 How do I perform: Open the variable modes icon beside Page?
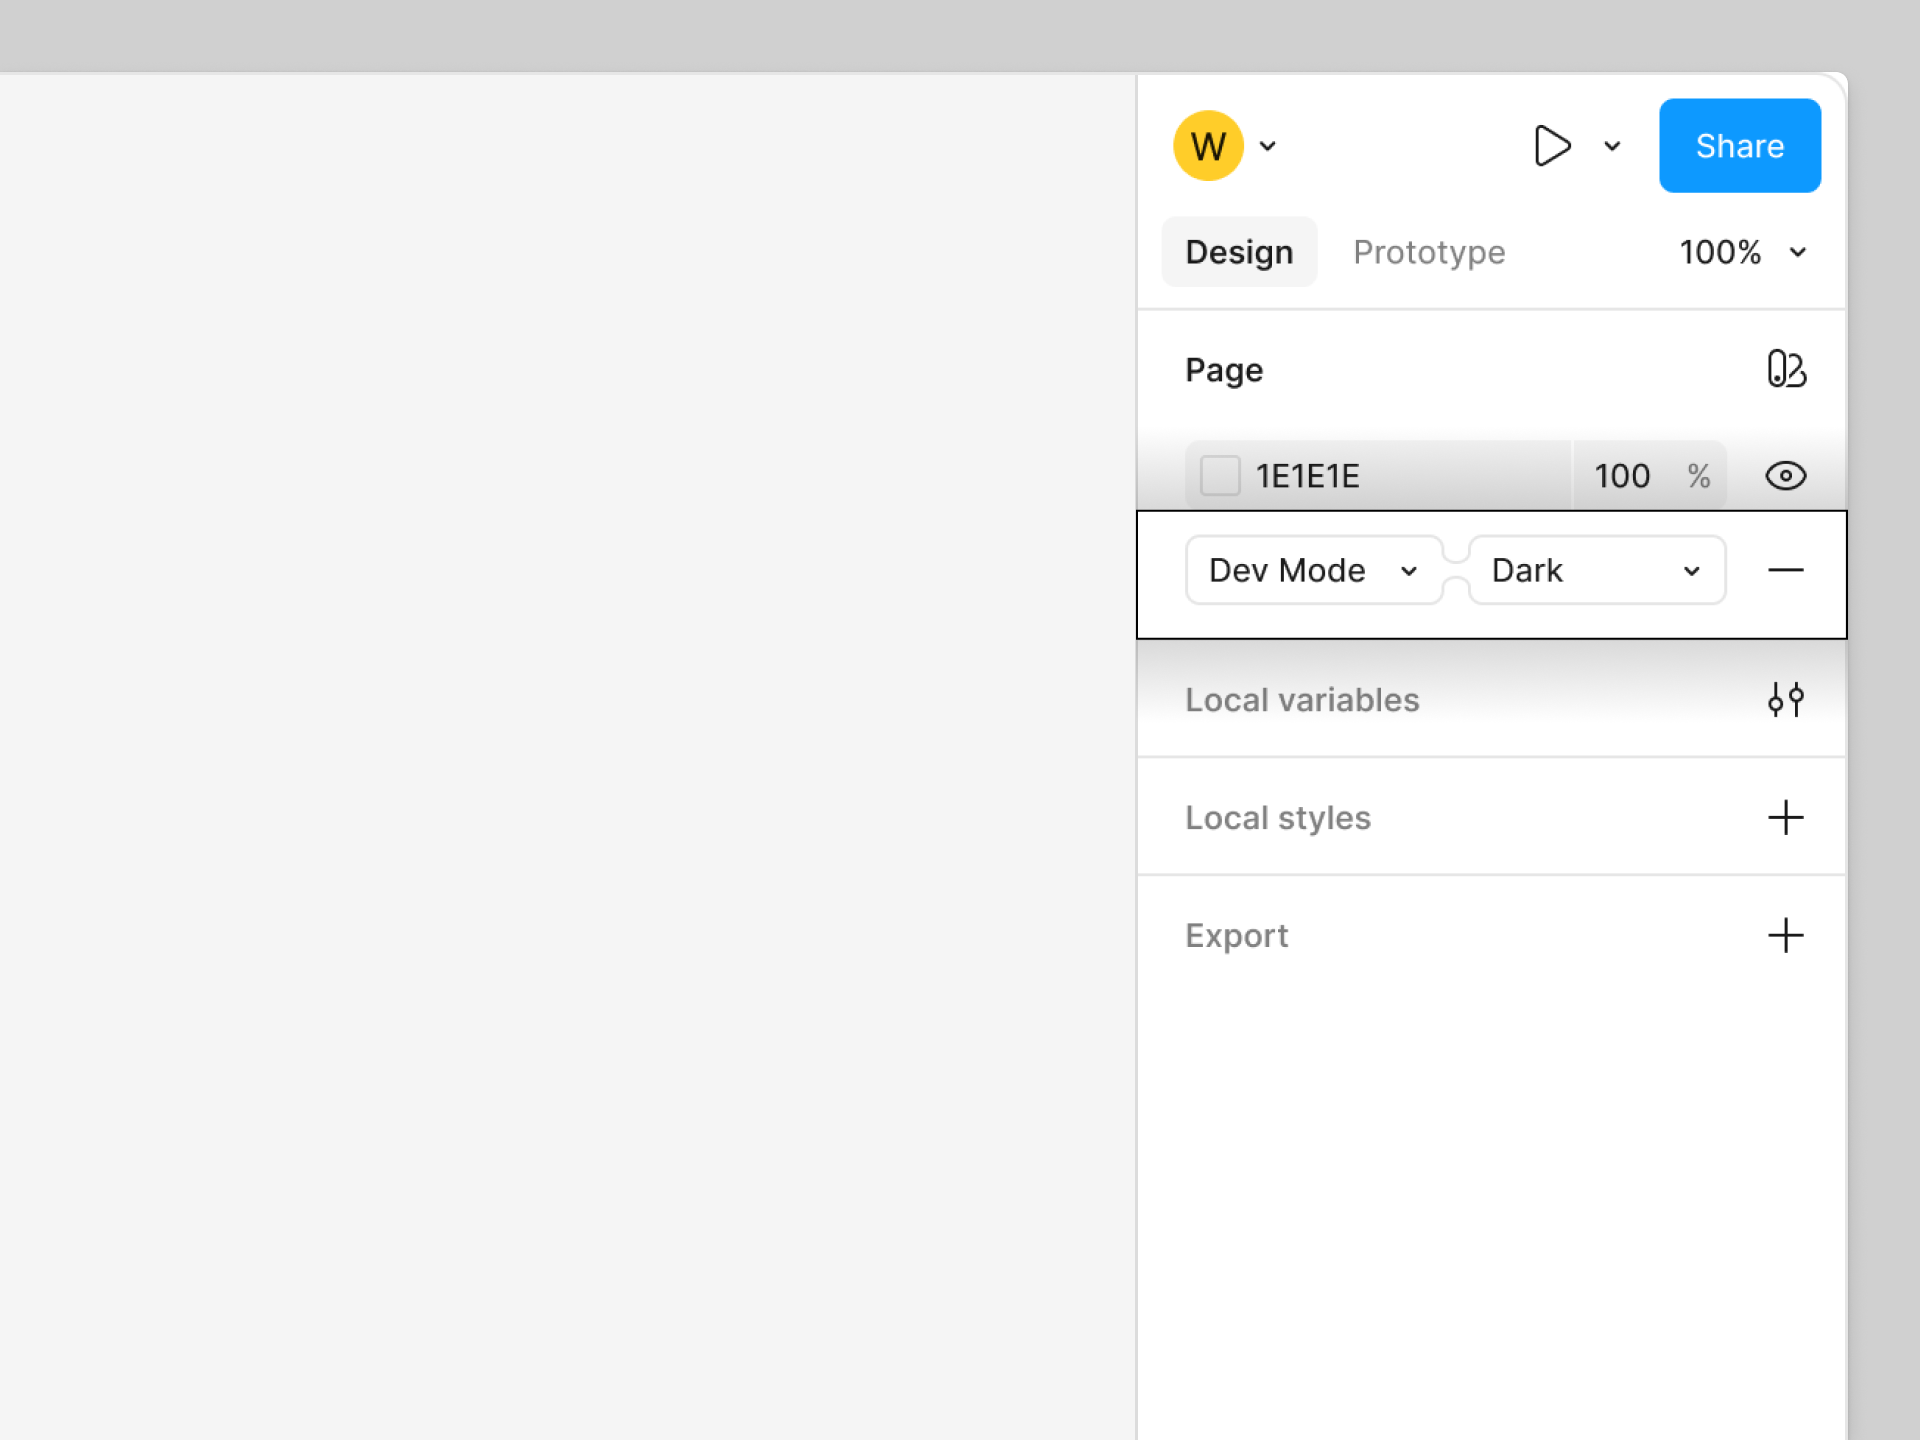tap(1785, 369)
